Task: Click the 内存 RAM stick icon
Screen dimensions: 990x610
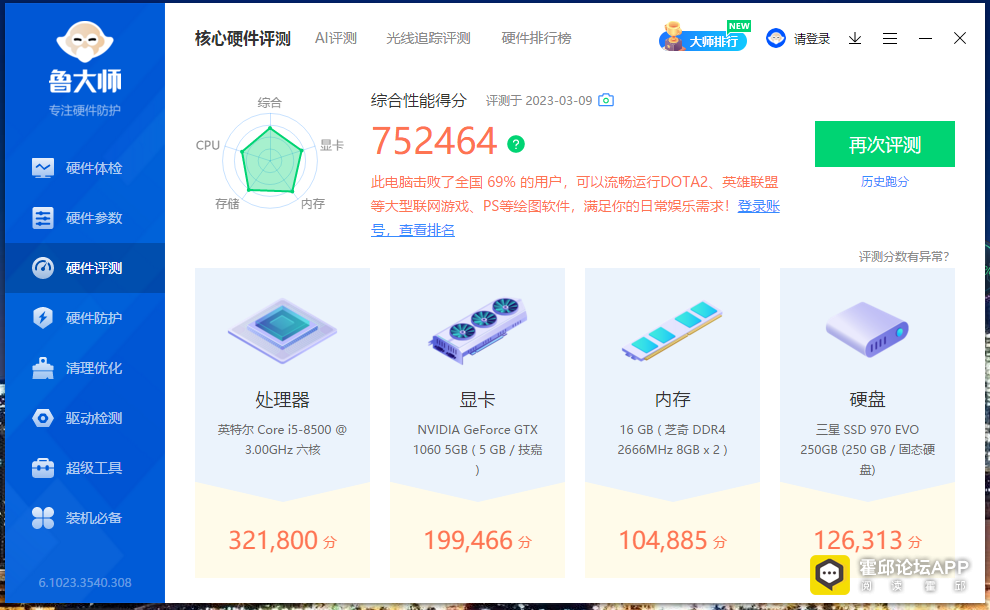Action: 672,330
